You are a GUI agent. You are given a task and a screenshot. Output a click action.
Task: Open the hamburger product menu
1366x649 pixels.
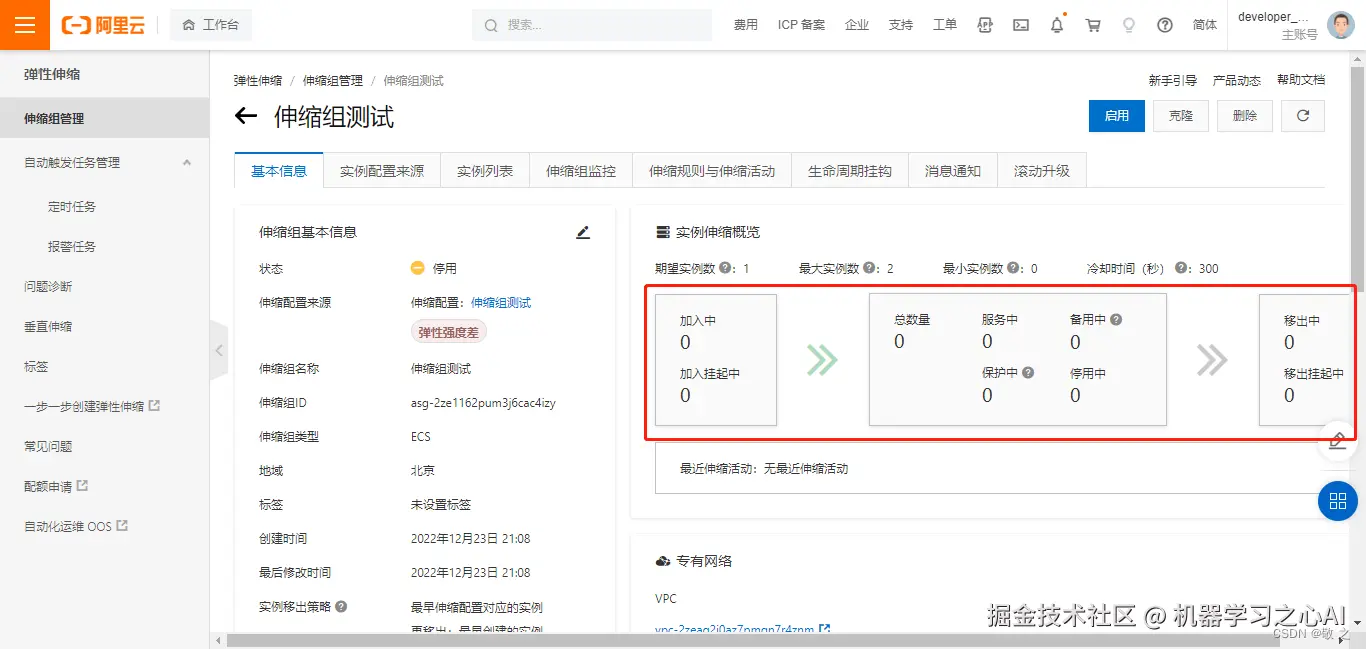click(24, 24)
